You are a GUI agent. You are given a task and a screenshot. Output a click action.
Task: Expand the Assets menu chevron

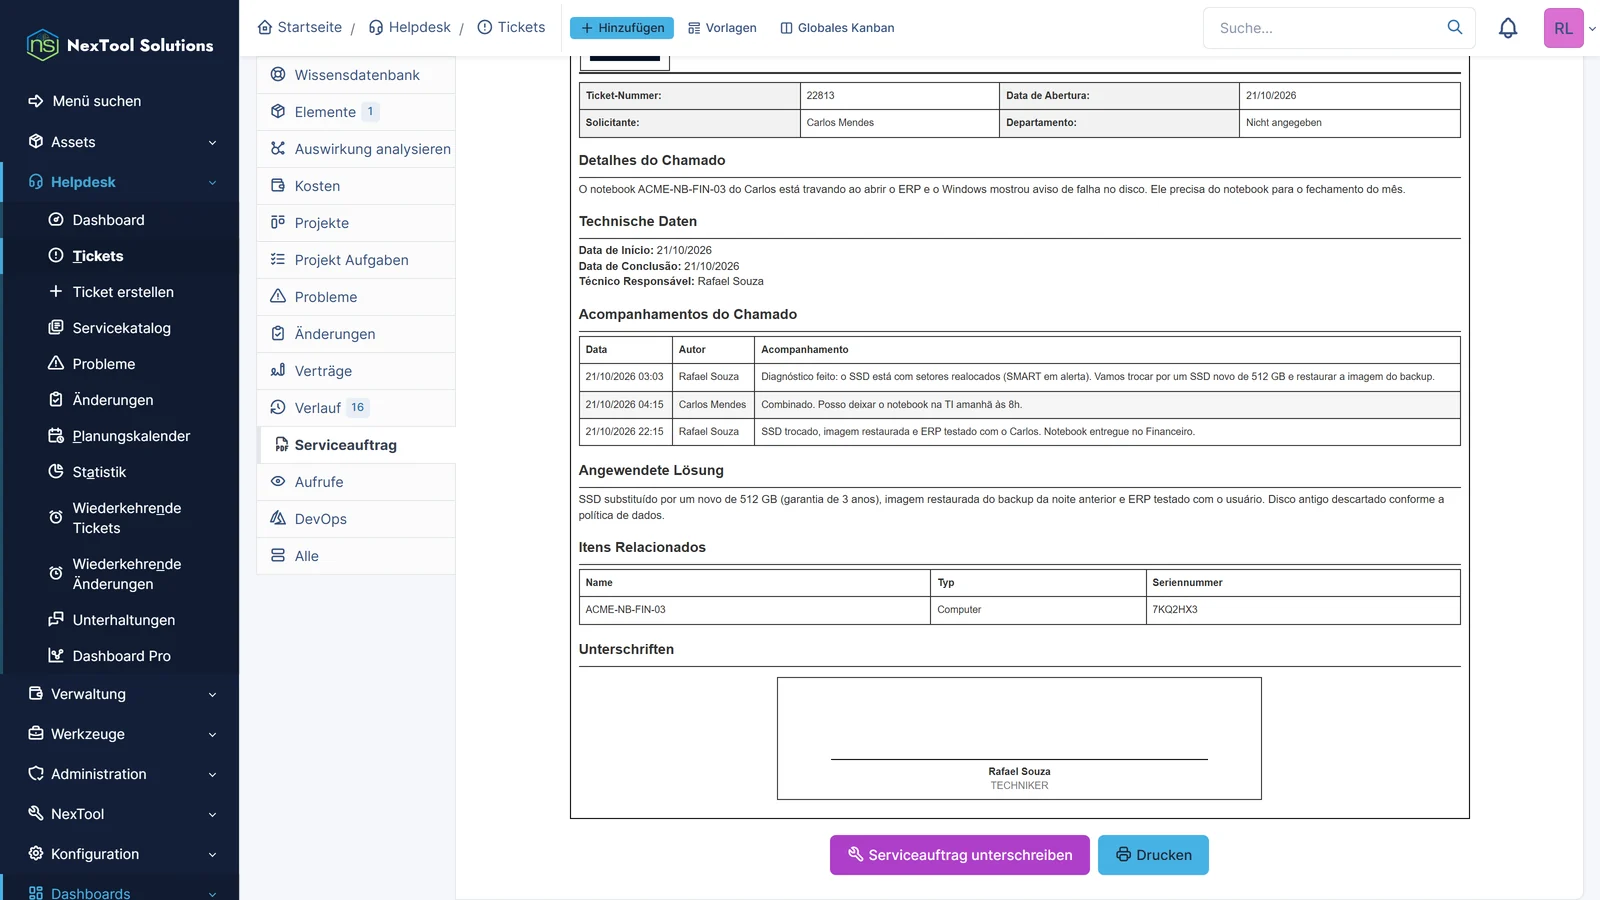click(212, 143)
